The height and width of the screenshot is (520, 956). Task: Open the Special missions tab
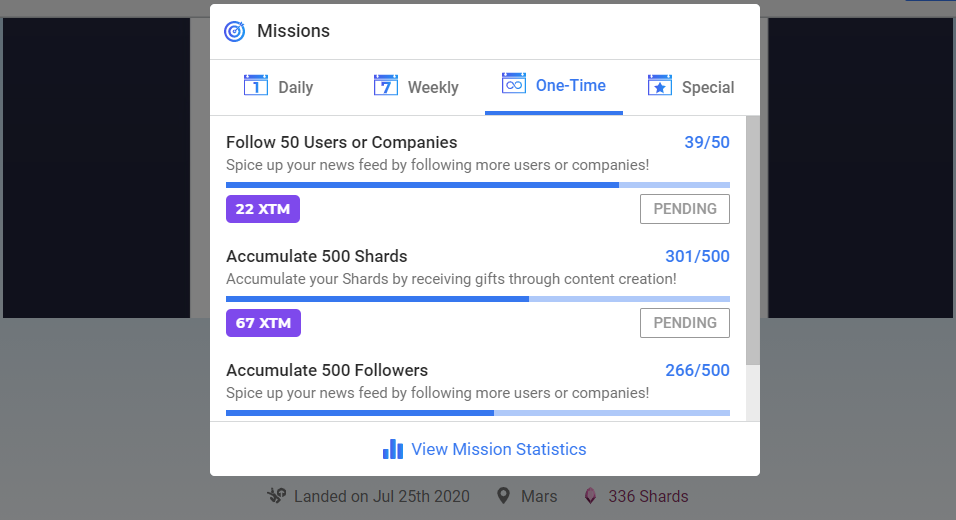point(691,87)
